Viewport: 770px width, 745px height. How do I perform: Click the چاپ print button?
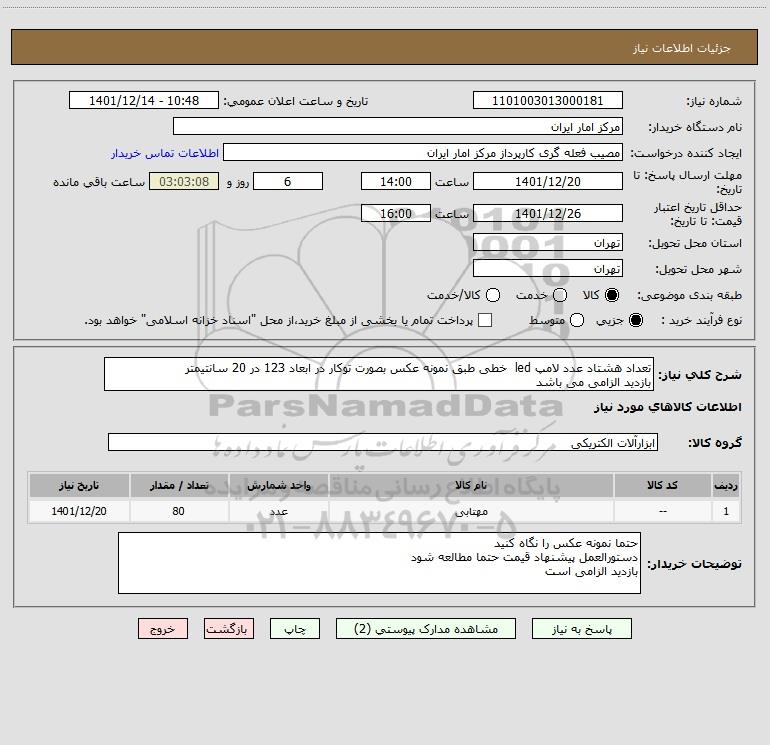tap(295, 629)
